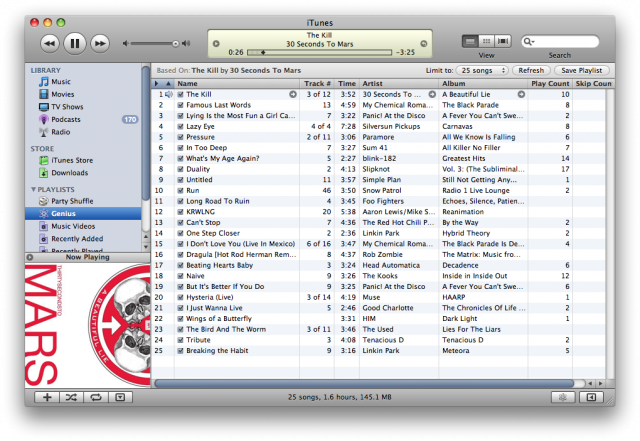
Task: Uncheck the checkbox for Lazy Eye
Action: point(180,127)
